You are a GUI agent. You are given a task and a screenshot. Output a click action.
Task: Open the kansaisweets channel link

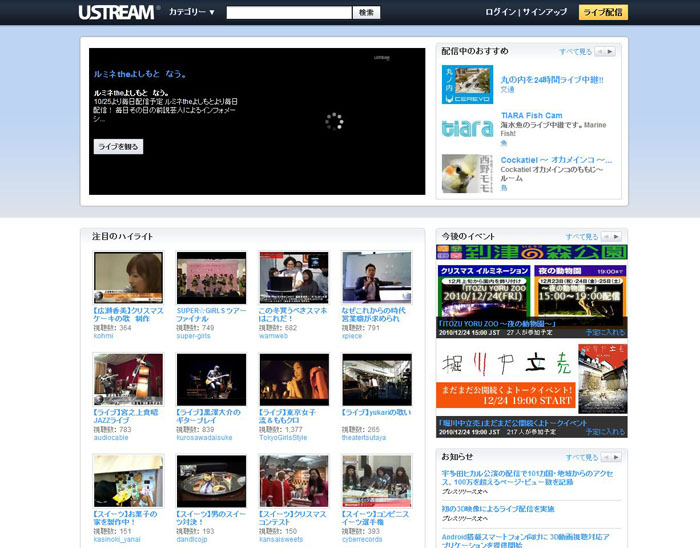point(281,540)
